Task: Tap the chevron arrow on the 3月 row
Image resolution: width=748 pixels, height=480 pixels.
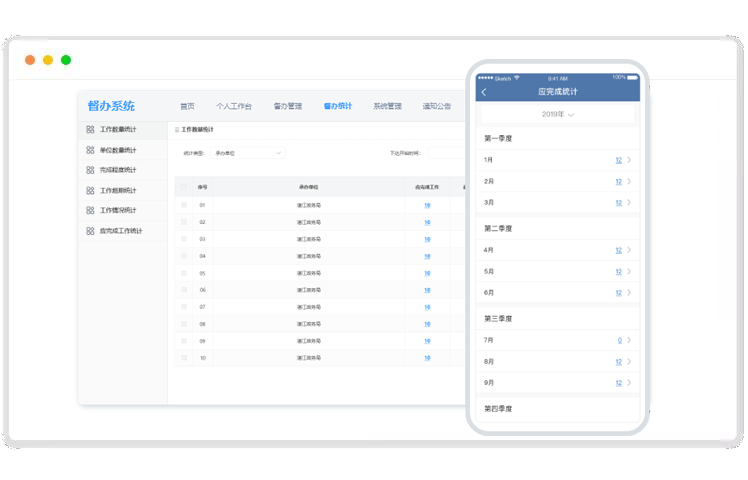Action: tap(629, 202)
